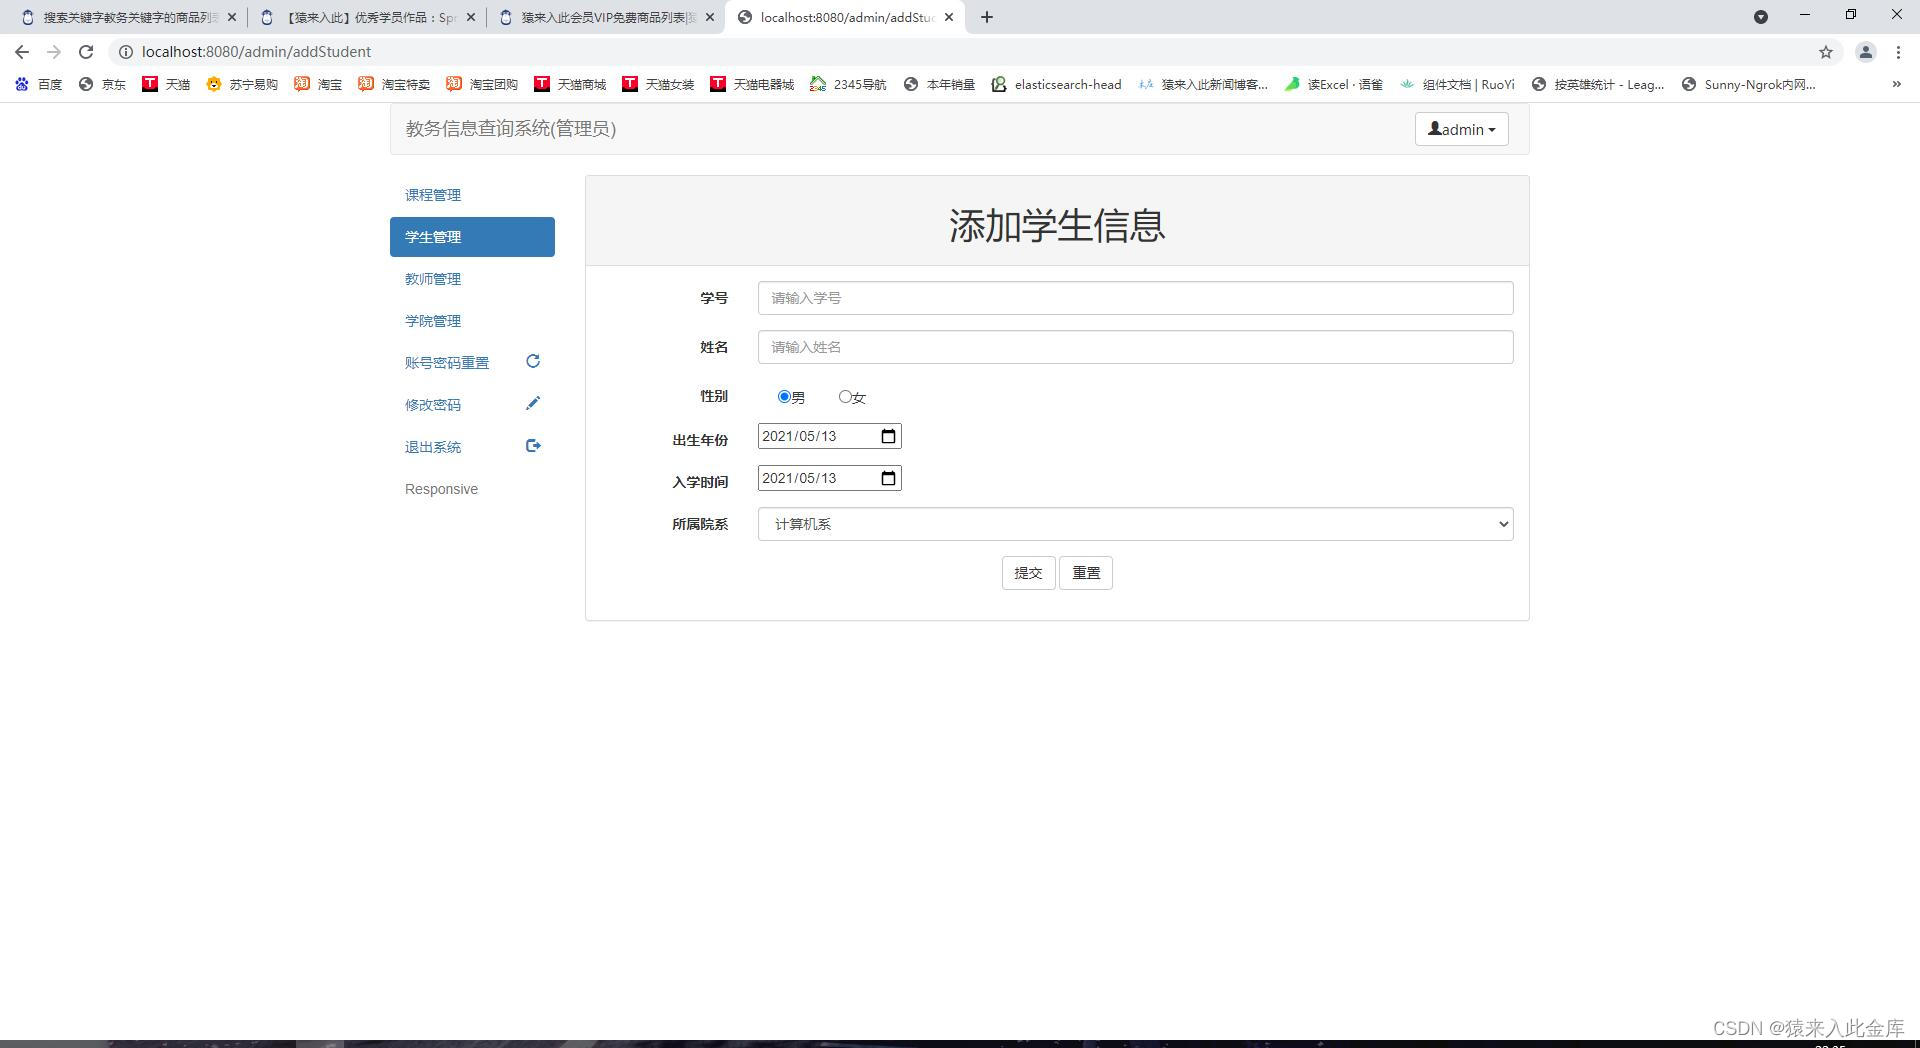This screenshot has height=1048, width=1920.
Task: Open the 京东 bookmark
Action: (x=103, y=84)
